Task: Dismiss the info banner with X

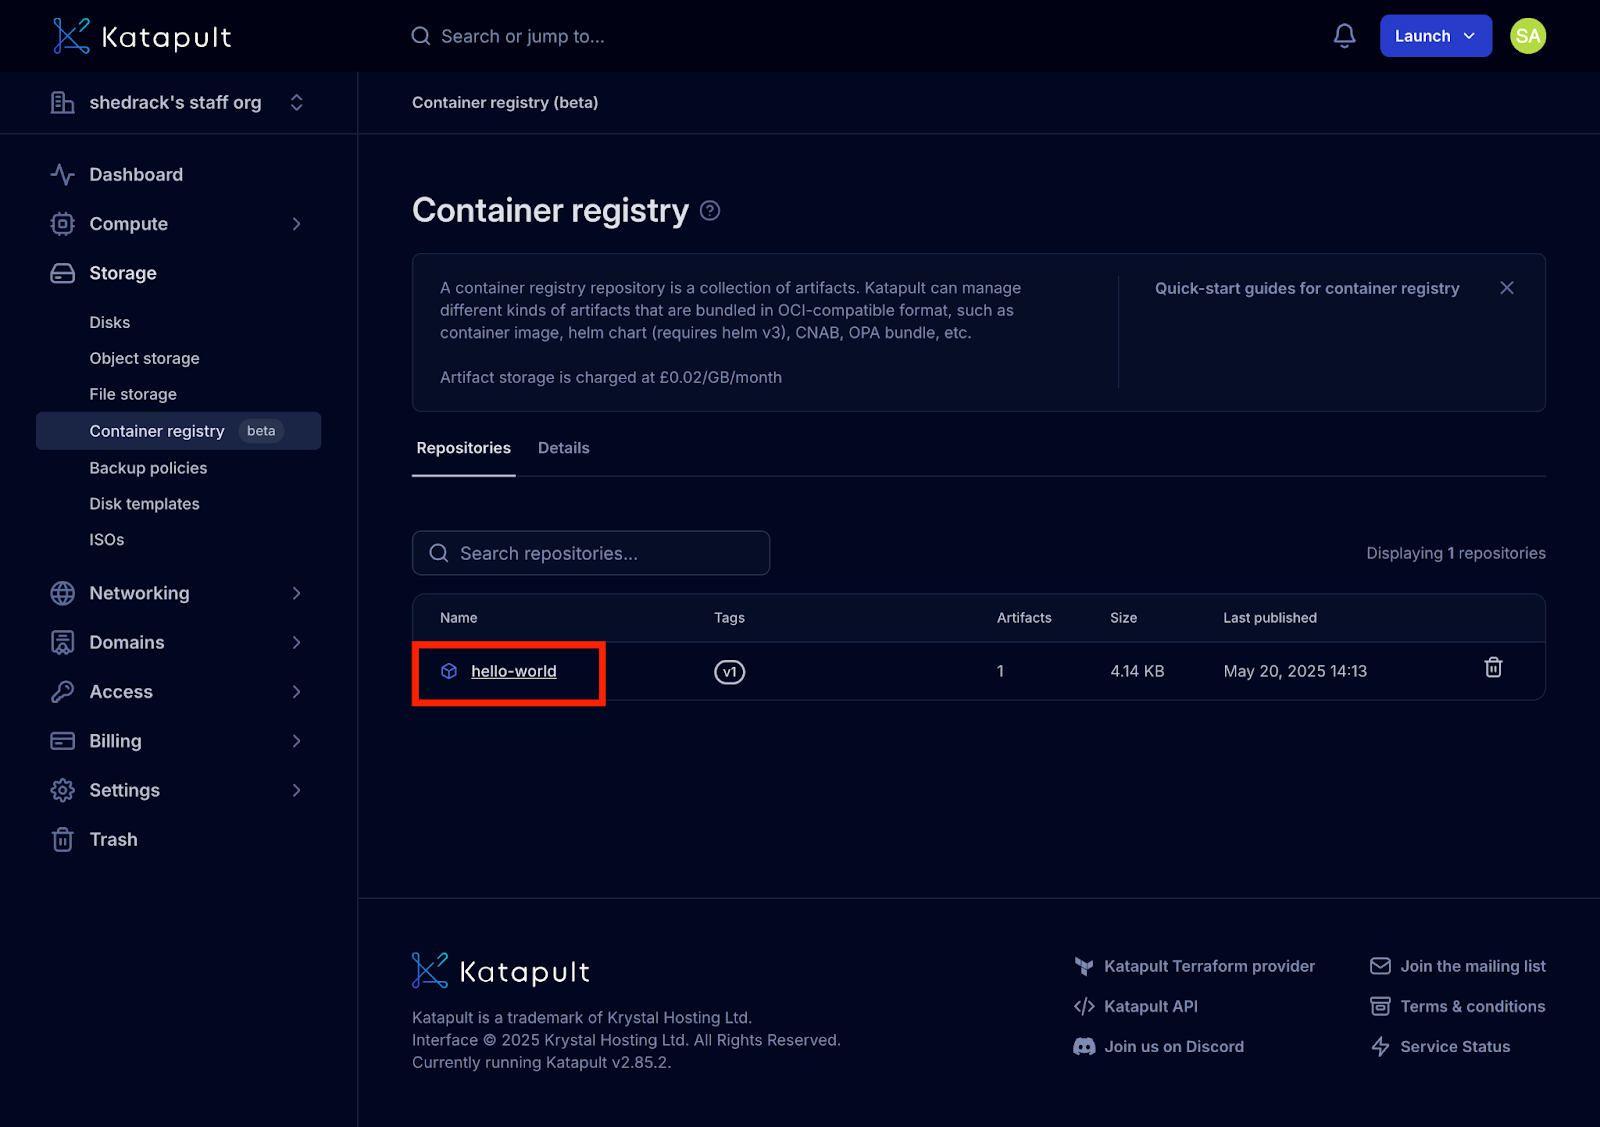Action: coord(1507,288)
